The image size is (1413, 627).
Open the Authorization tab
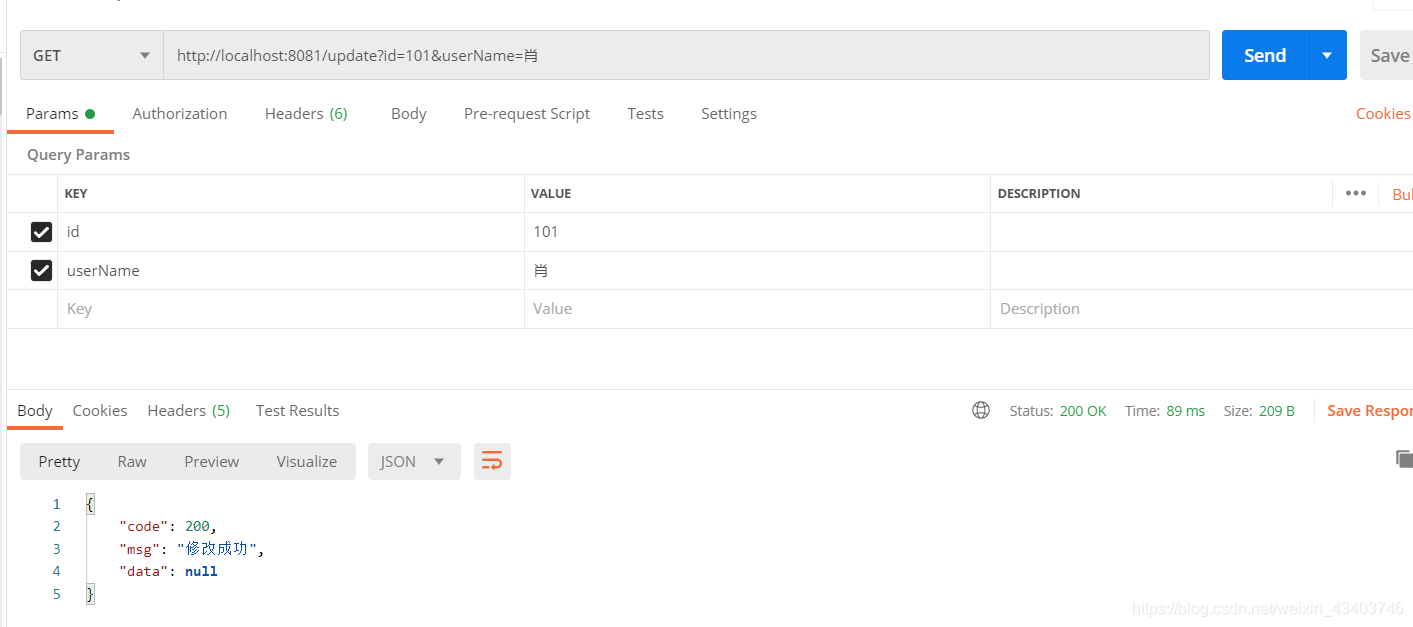pyautogui.click(x=180, y=113)
